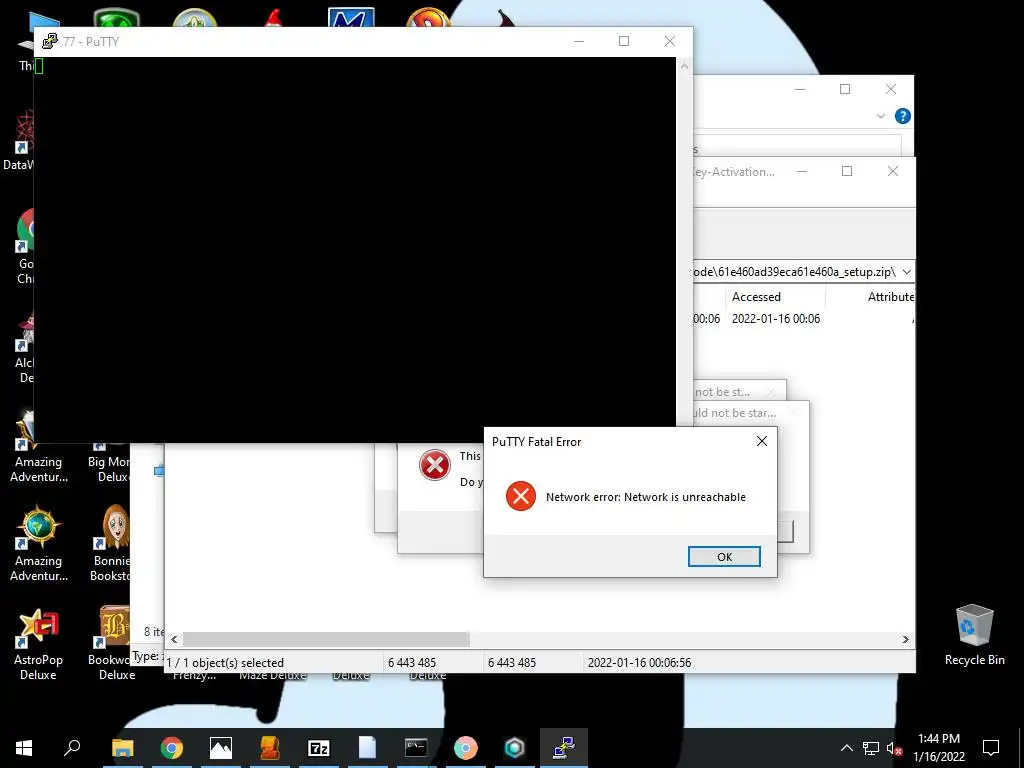Select the 2022-01-16 00:06 Accessed cell

click(x=776, y=319)
